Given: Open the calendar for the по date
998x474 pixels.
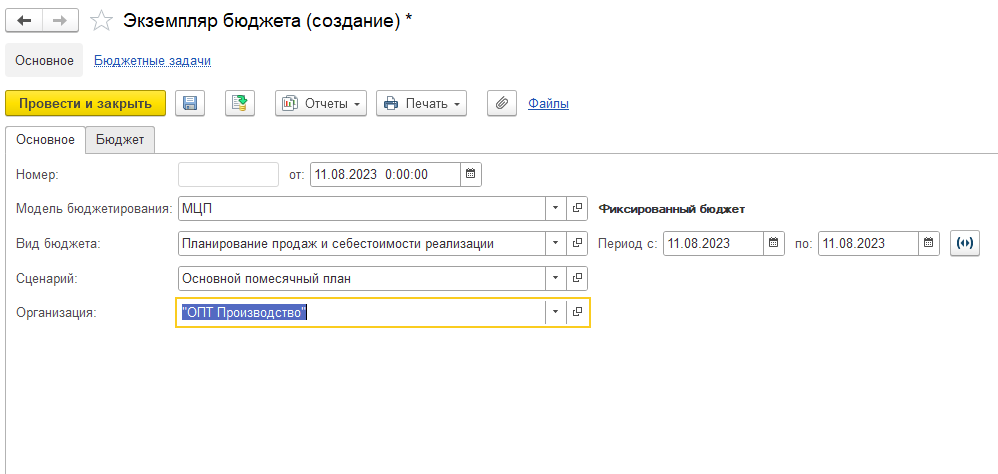Looking at the screenshot, I should click(x=929, y=243).
